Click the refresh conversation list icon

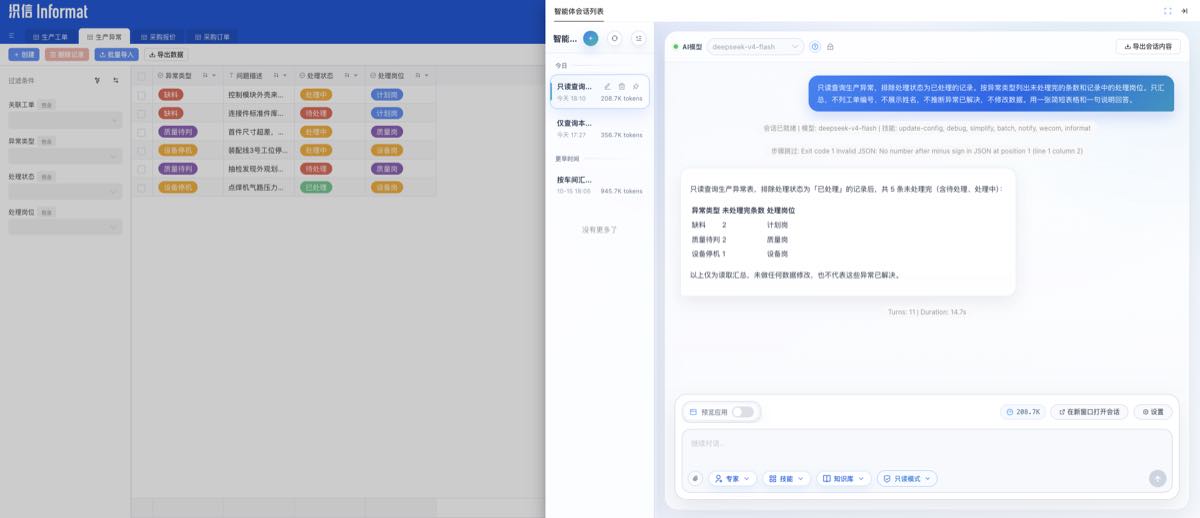click(615, 38)
